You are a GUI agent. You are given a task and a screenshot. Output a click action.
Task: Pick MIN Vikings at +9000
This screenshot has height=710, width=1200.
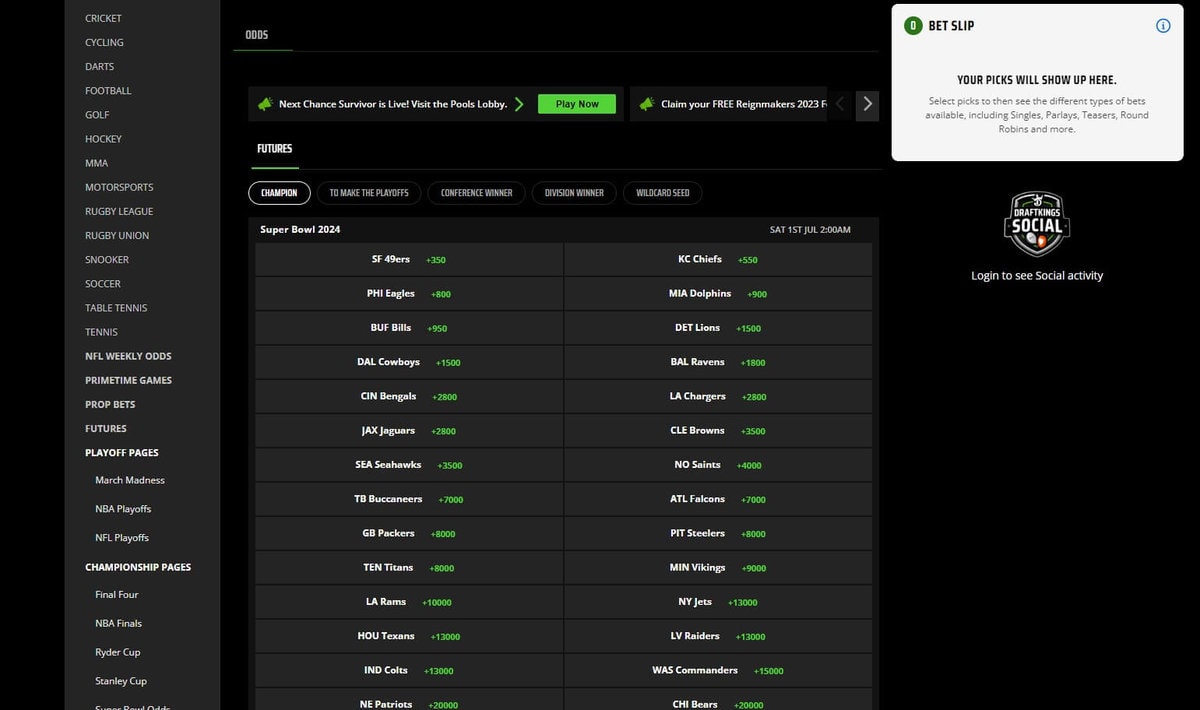[718, 568]
